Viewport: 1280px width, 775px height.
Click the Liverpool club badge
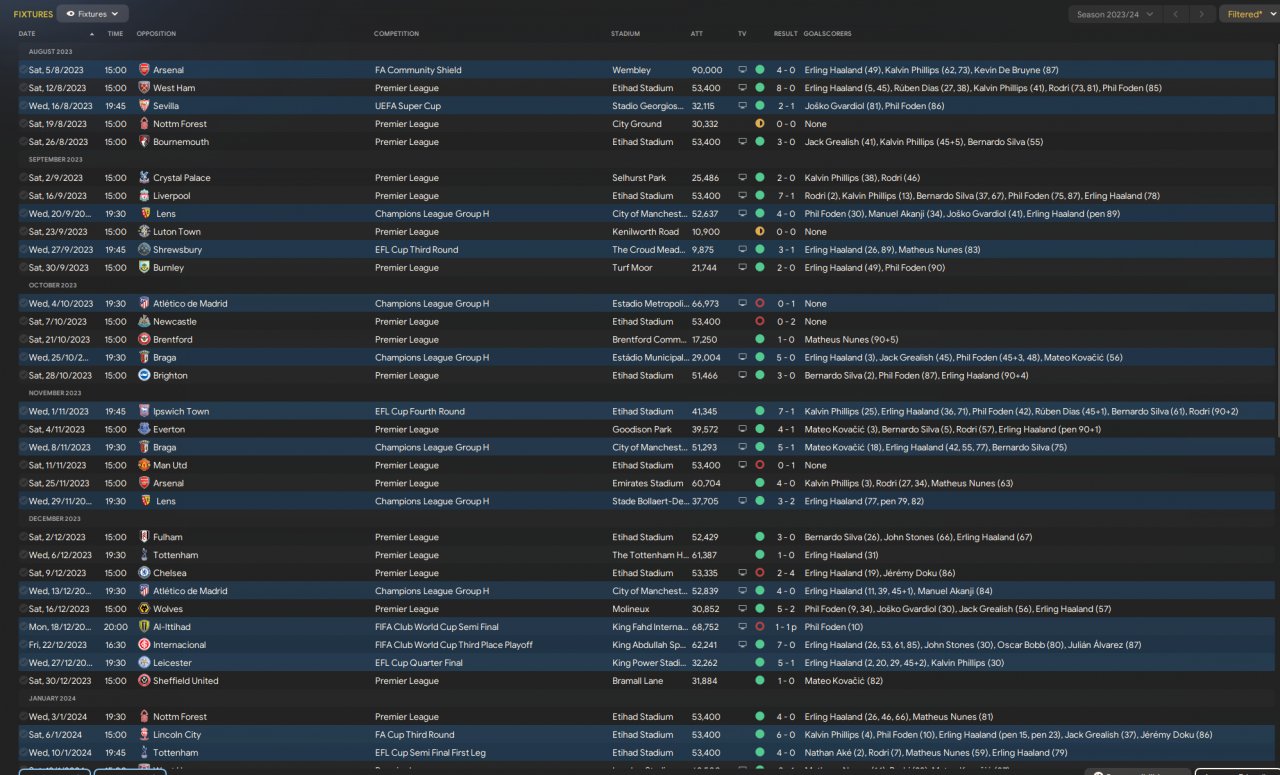(x=144, y=196)
